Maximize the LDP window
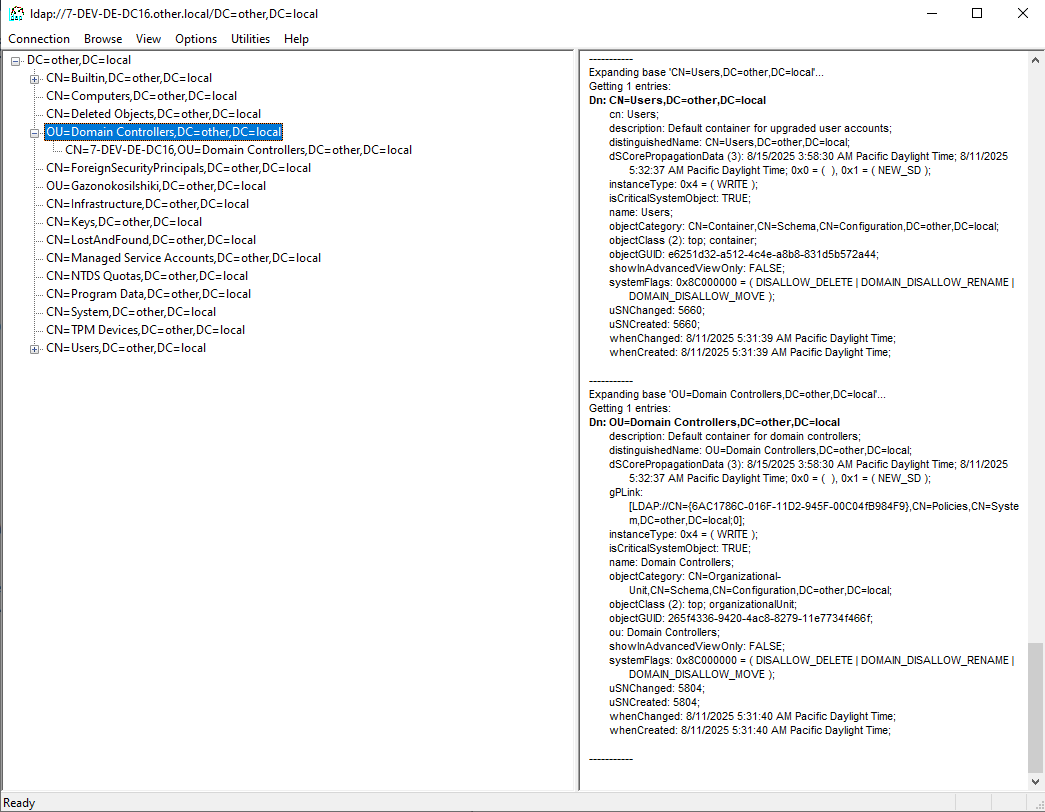1045x812 pixels. (x=977, y=13)
